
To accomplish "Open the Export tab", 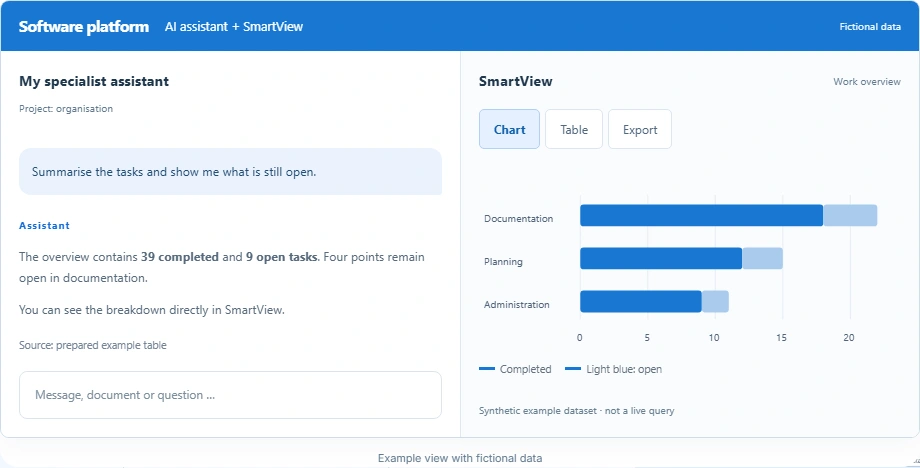I will [x=640, y=129].
